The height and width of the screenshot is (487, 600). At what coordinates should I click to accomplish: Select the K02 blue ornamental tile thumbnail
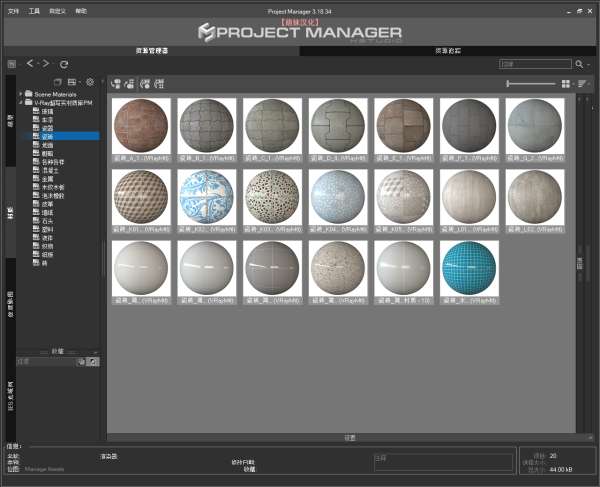coord(207,197)
